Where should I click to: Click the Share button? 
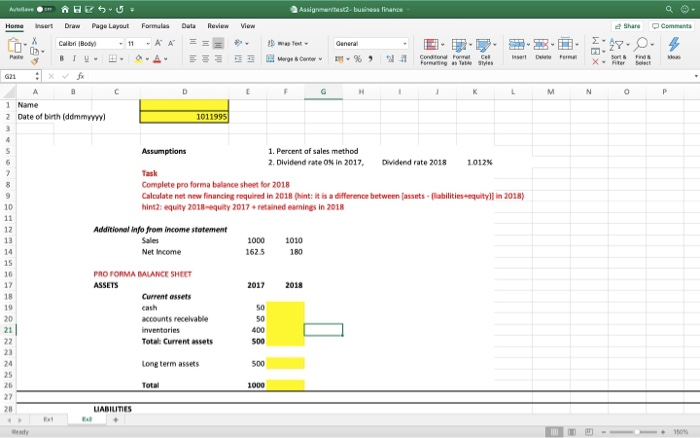627,26
